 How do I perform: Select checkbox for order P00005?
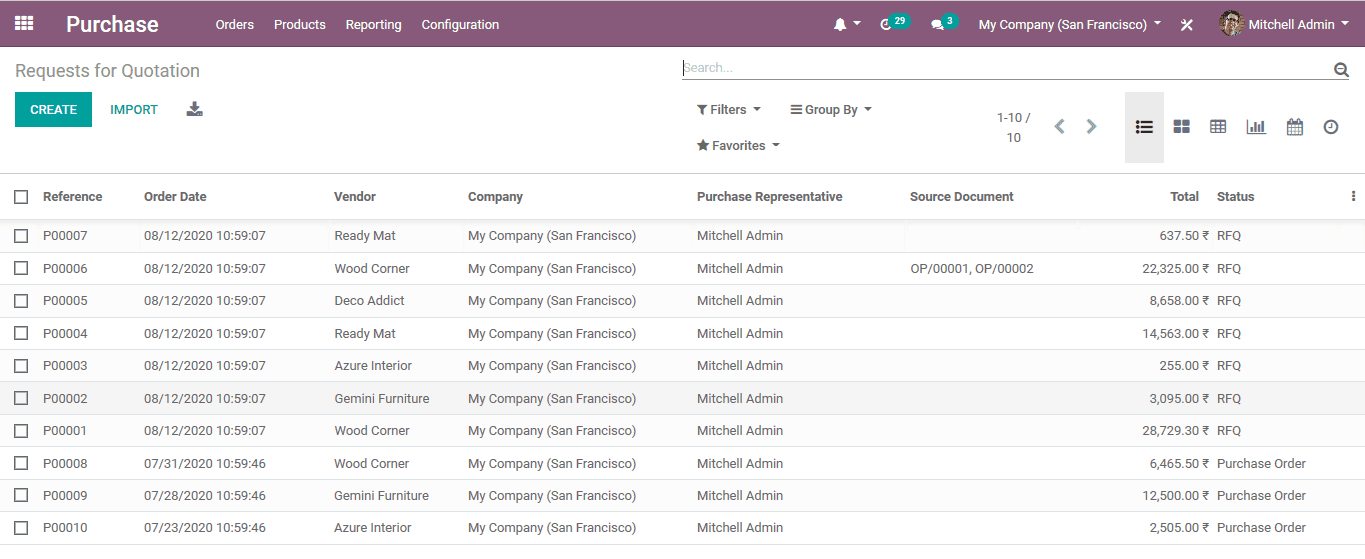21,301
